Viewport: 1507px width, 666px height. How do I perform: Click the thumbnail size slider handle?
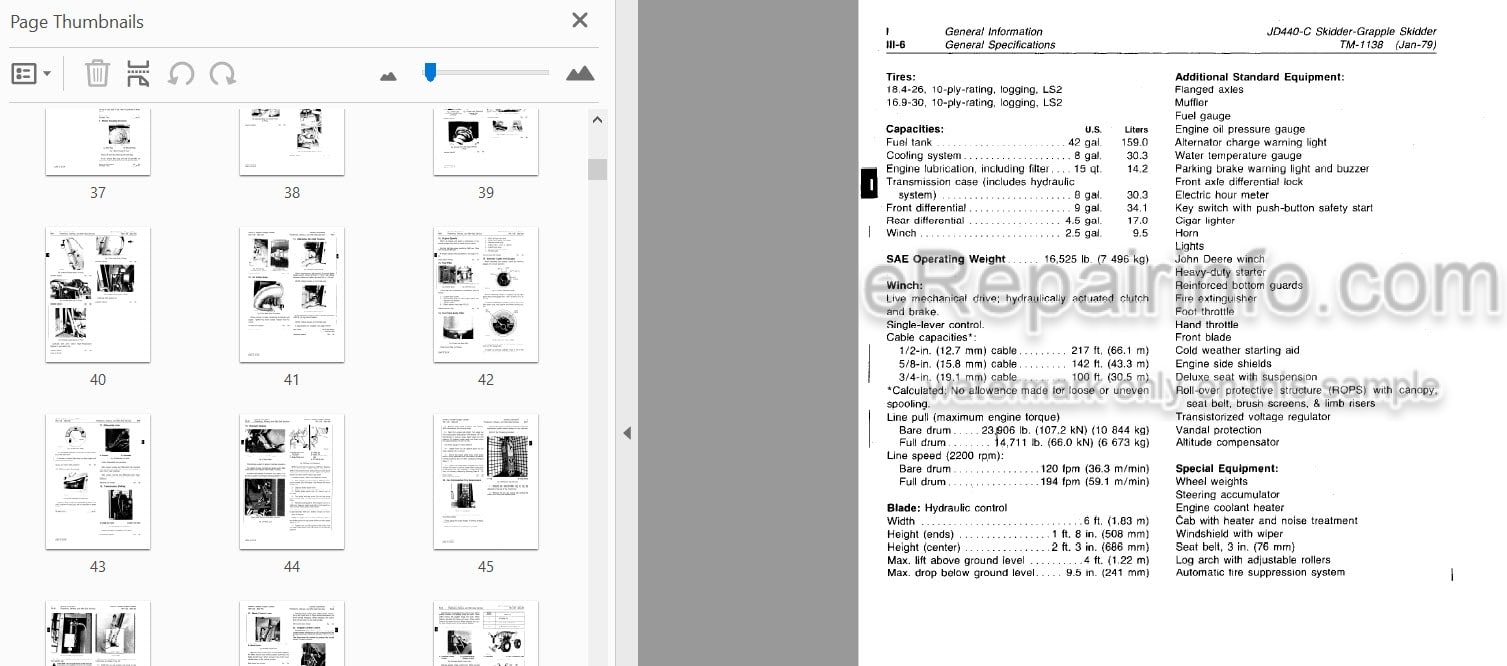[x=430, y=72]
